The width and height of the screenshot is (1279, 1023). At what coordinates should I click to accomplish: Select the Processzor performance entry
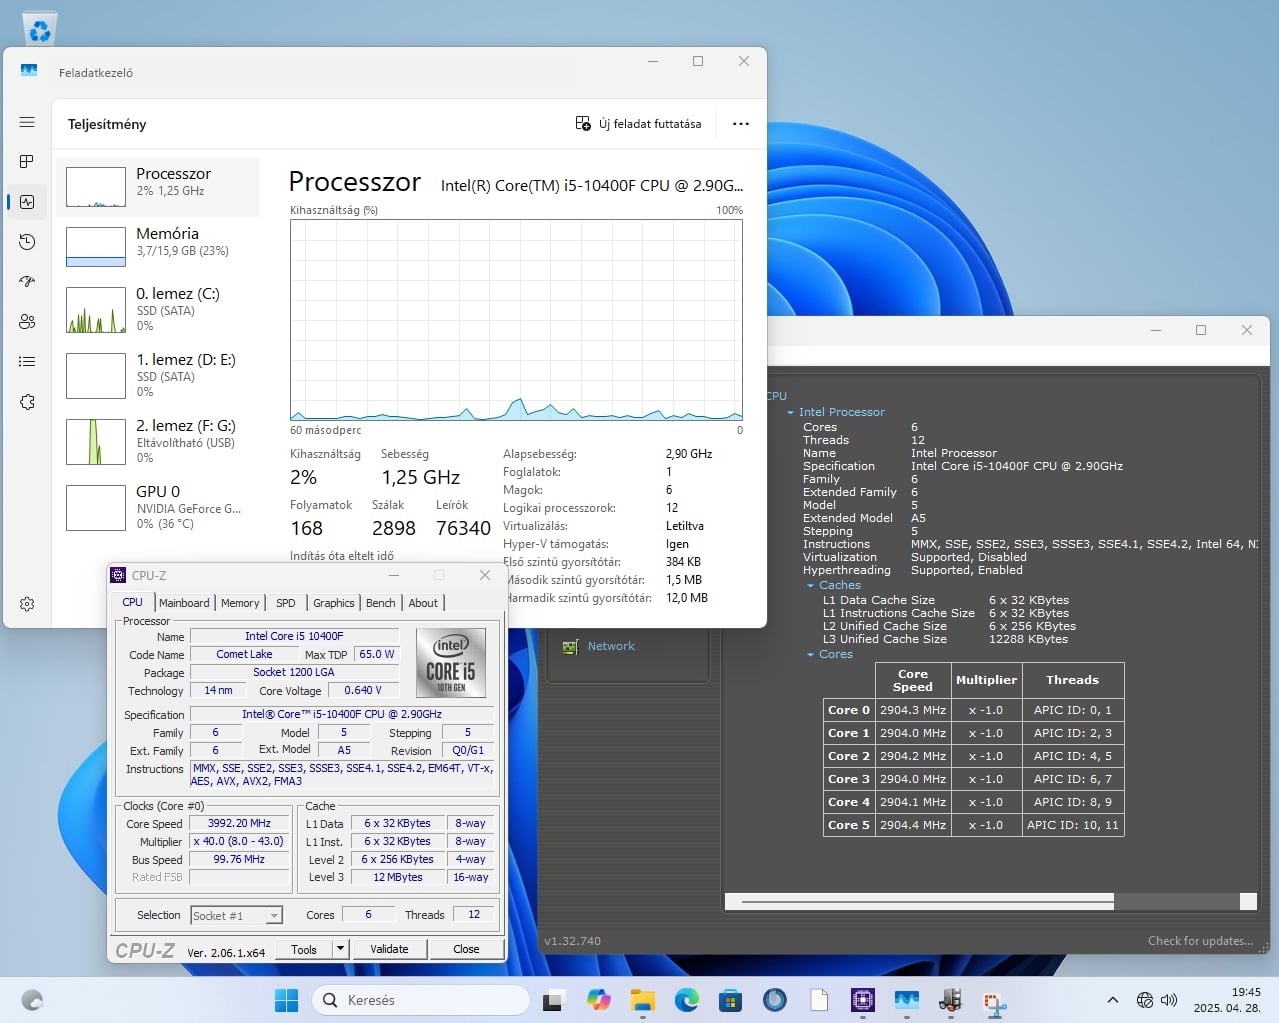[158, 187]
